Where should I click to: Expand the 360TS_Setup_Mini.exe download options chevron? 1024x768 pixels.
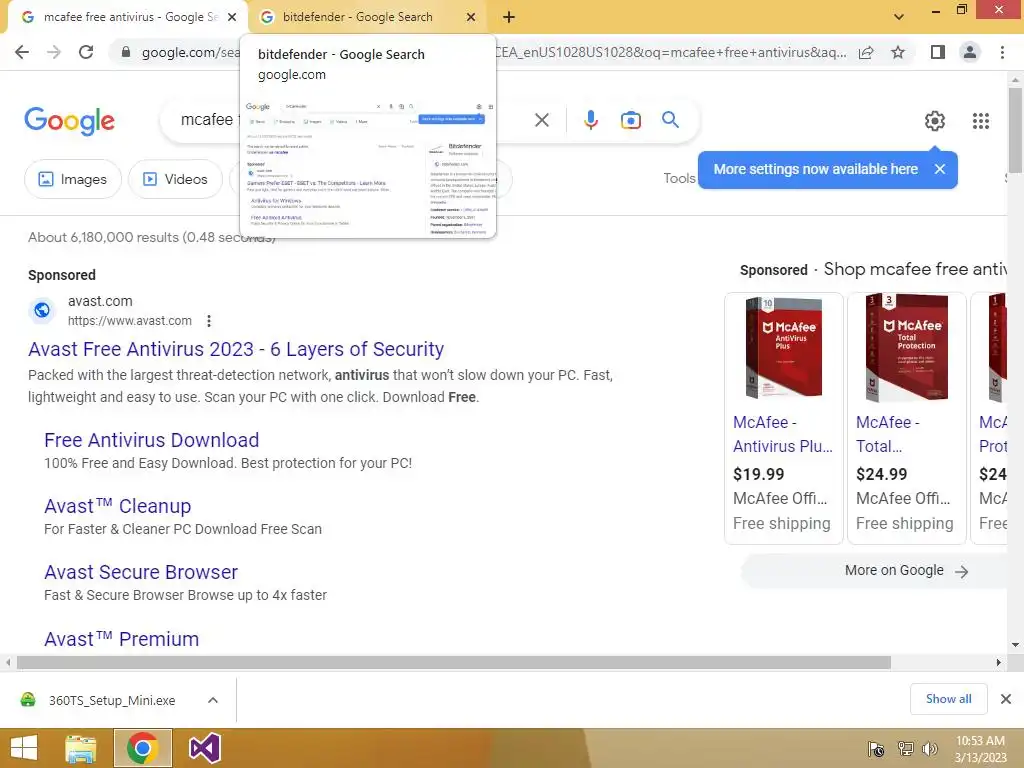tap(213, 700)
